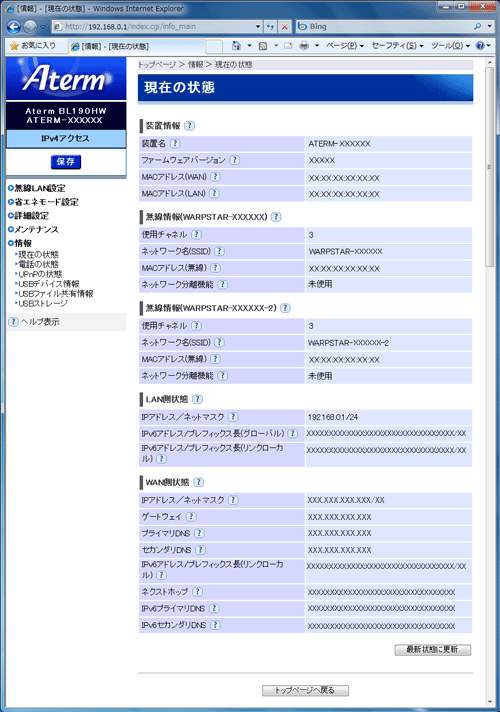Click the Aterm logo banner
500x712 pixels.
66,78
